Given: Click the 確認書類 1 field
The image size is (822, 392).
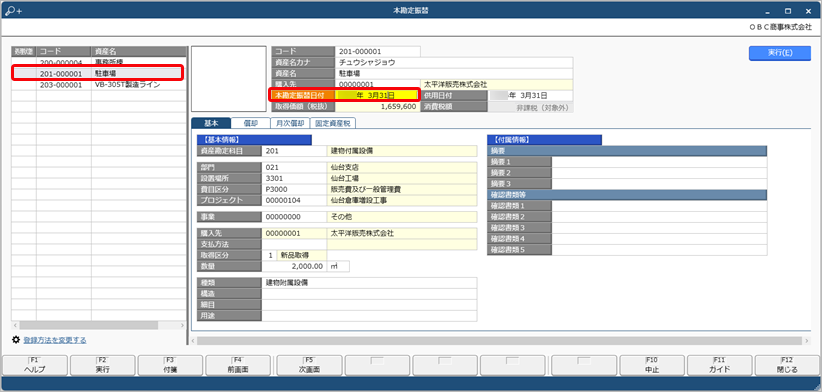Looking at the screenshot, I should 659,206.
